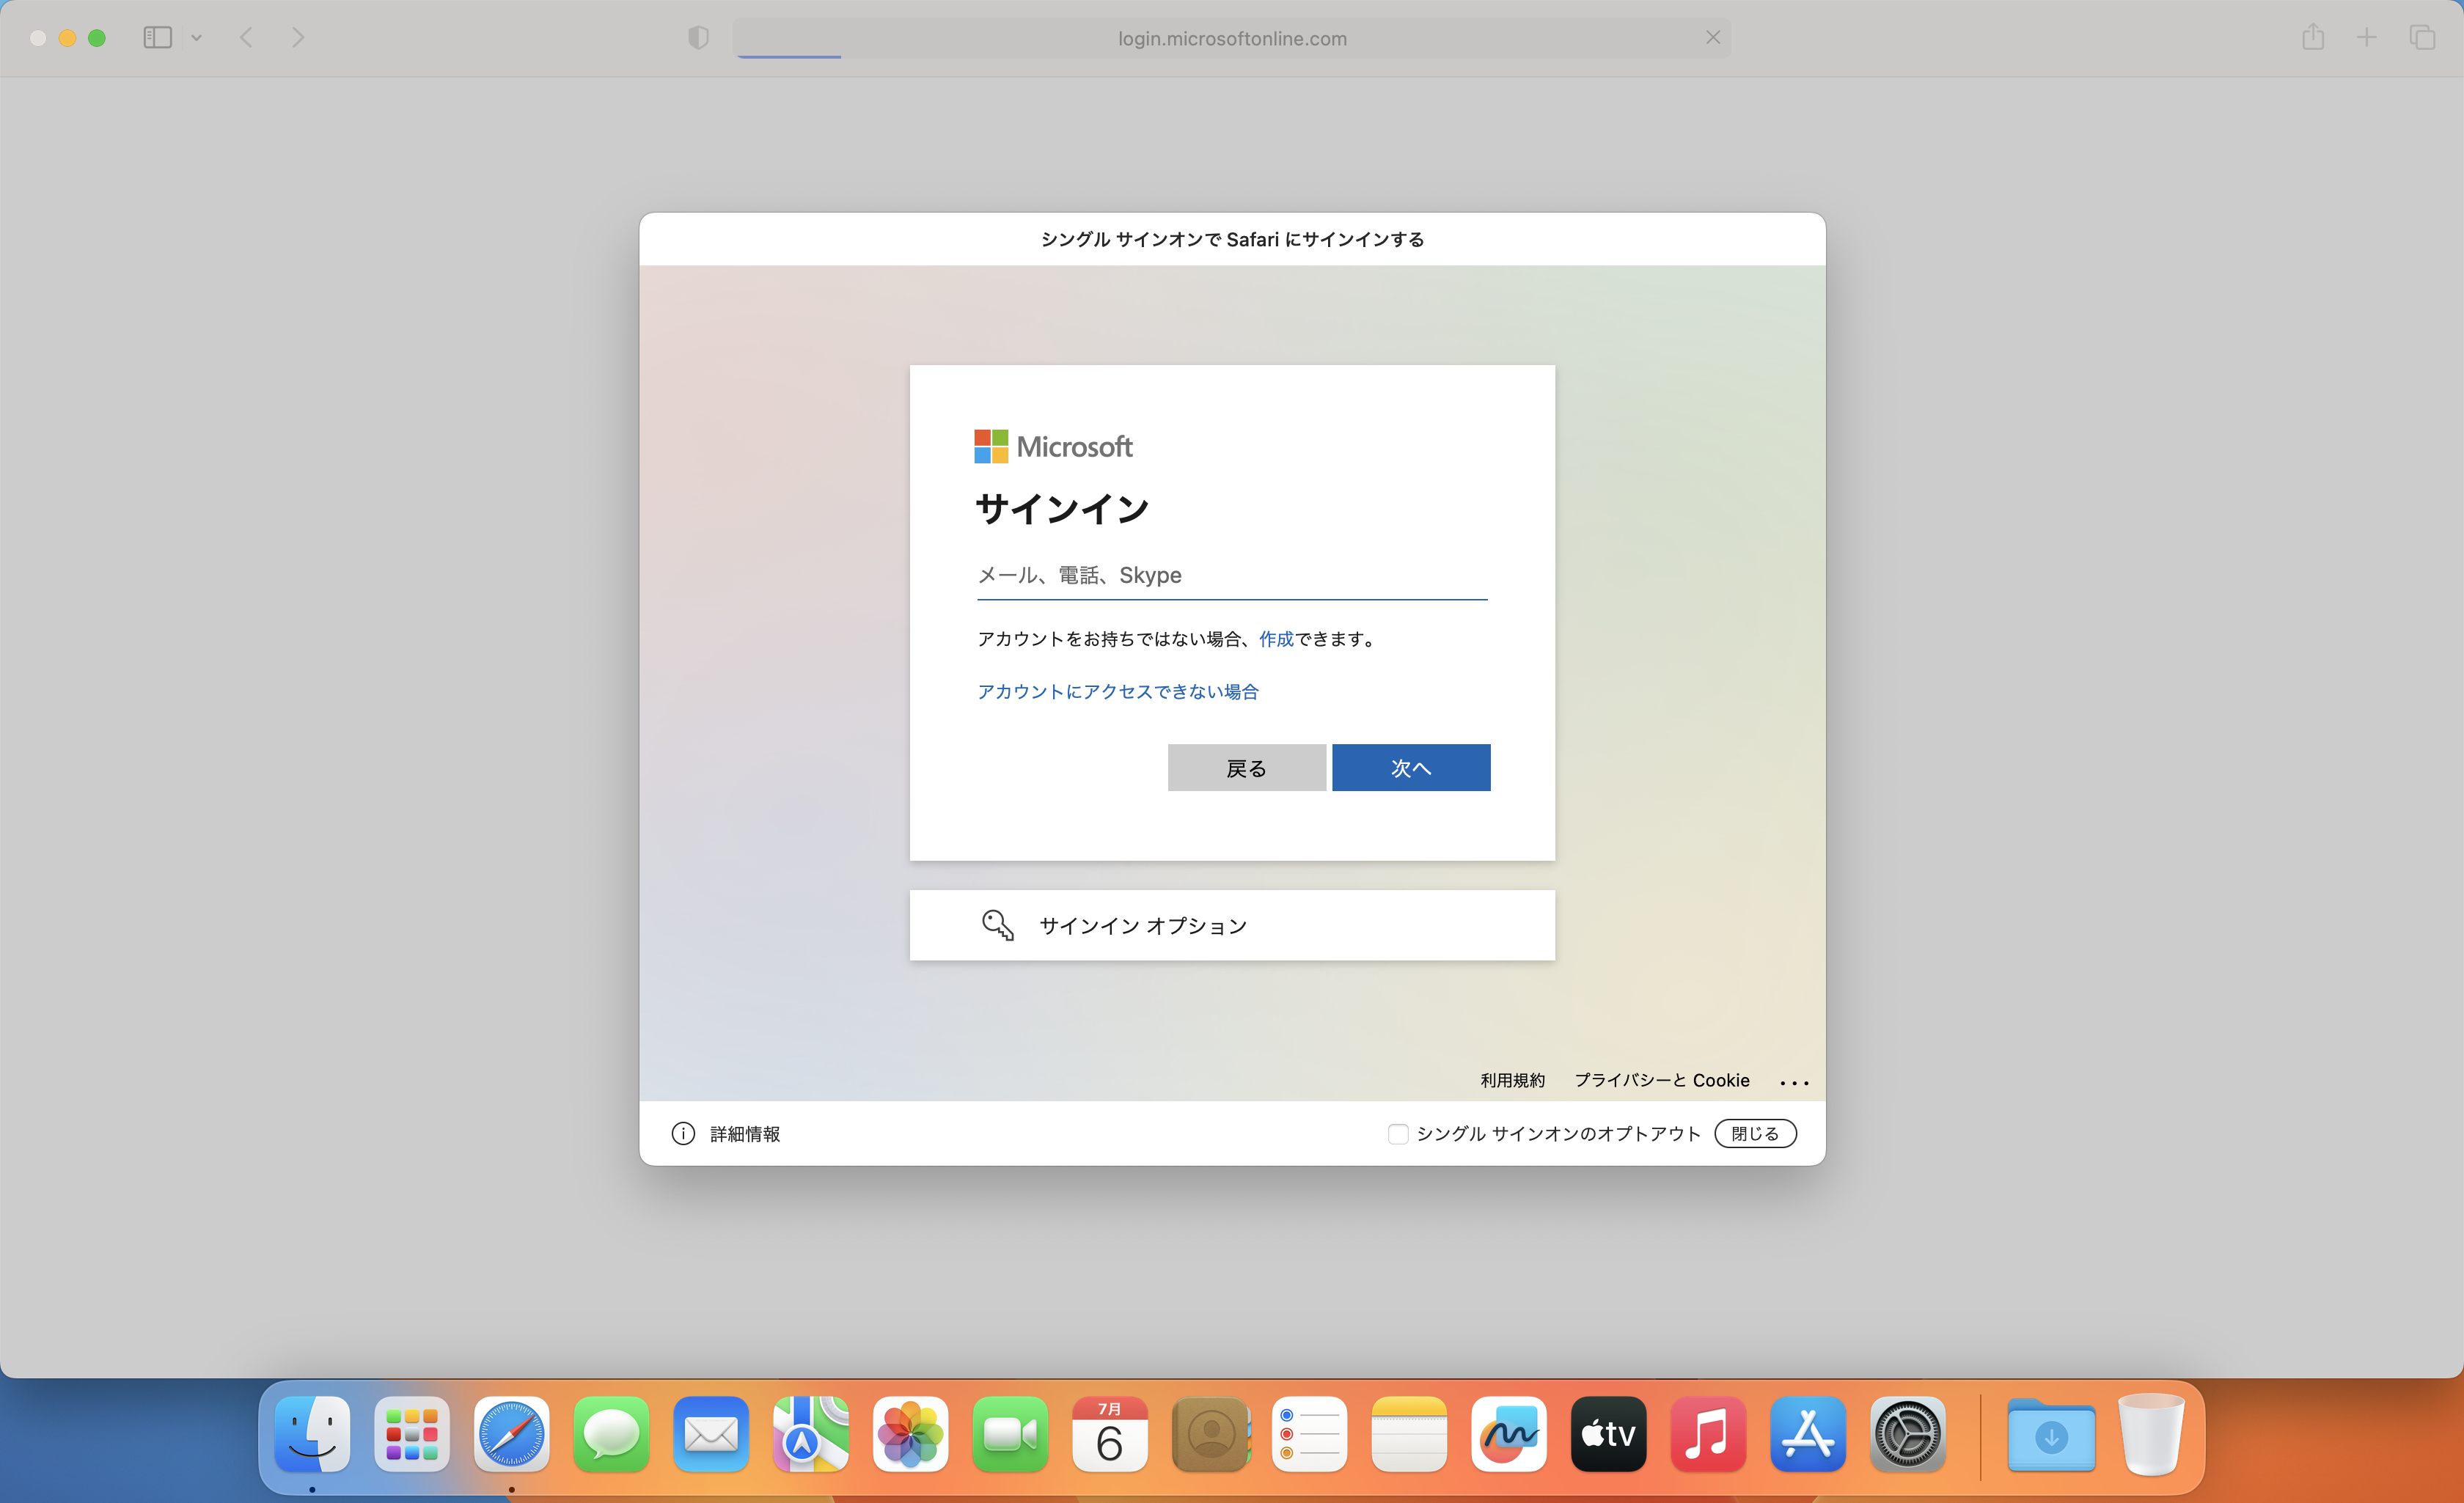Open Messages from the Dock

(611, 1434)
